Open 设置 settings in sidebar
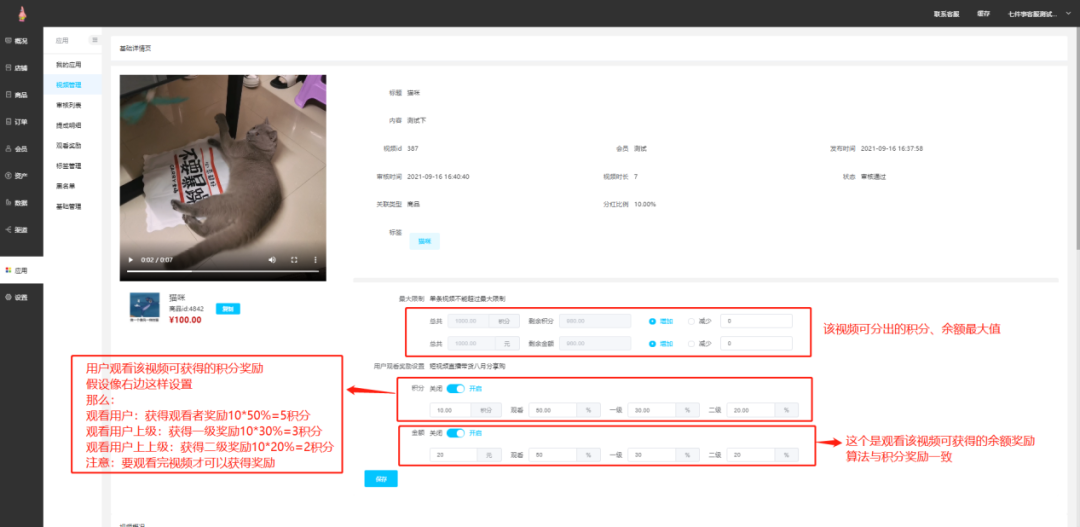Screen dimensions: 1080x527 [x=17, y=298]
